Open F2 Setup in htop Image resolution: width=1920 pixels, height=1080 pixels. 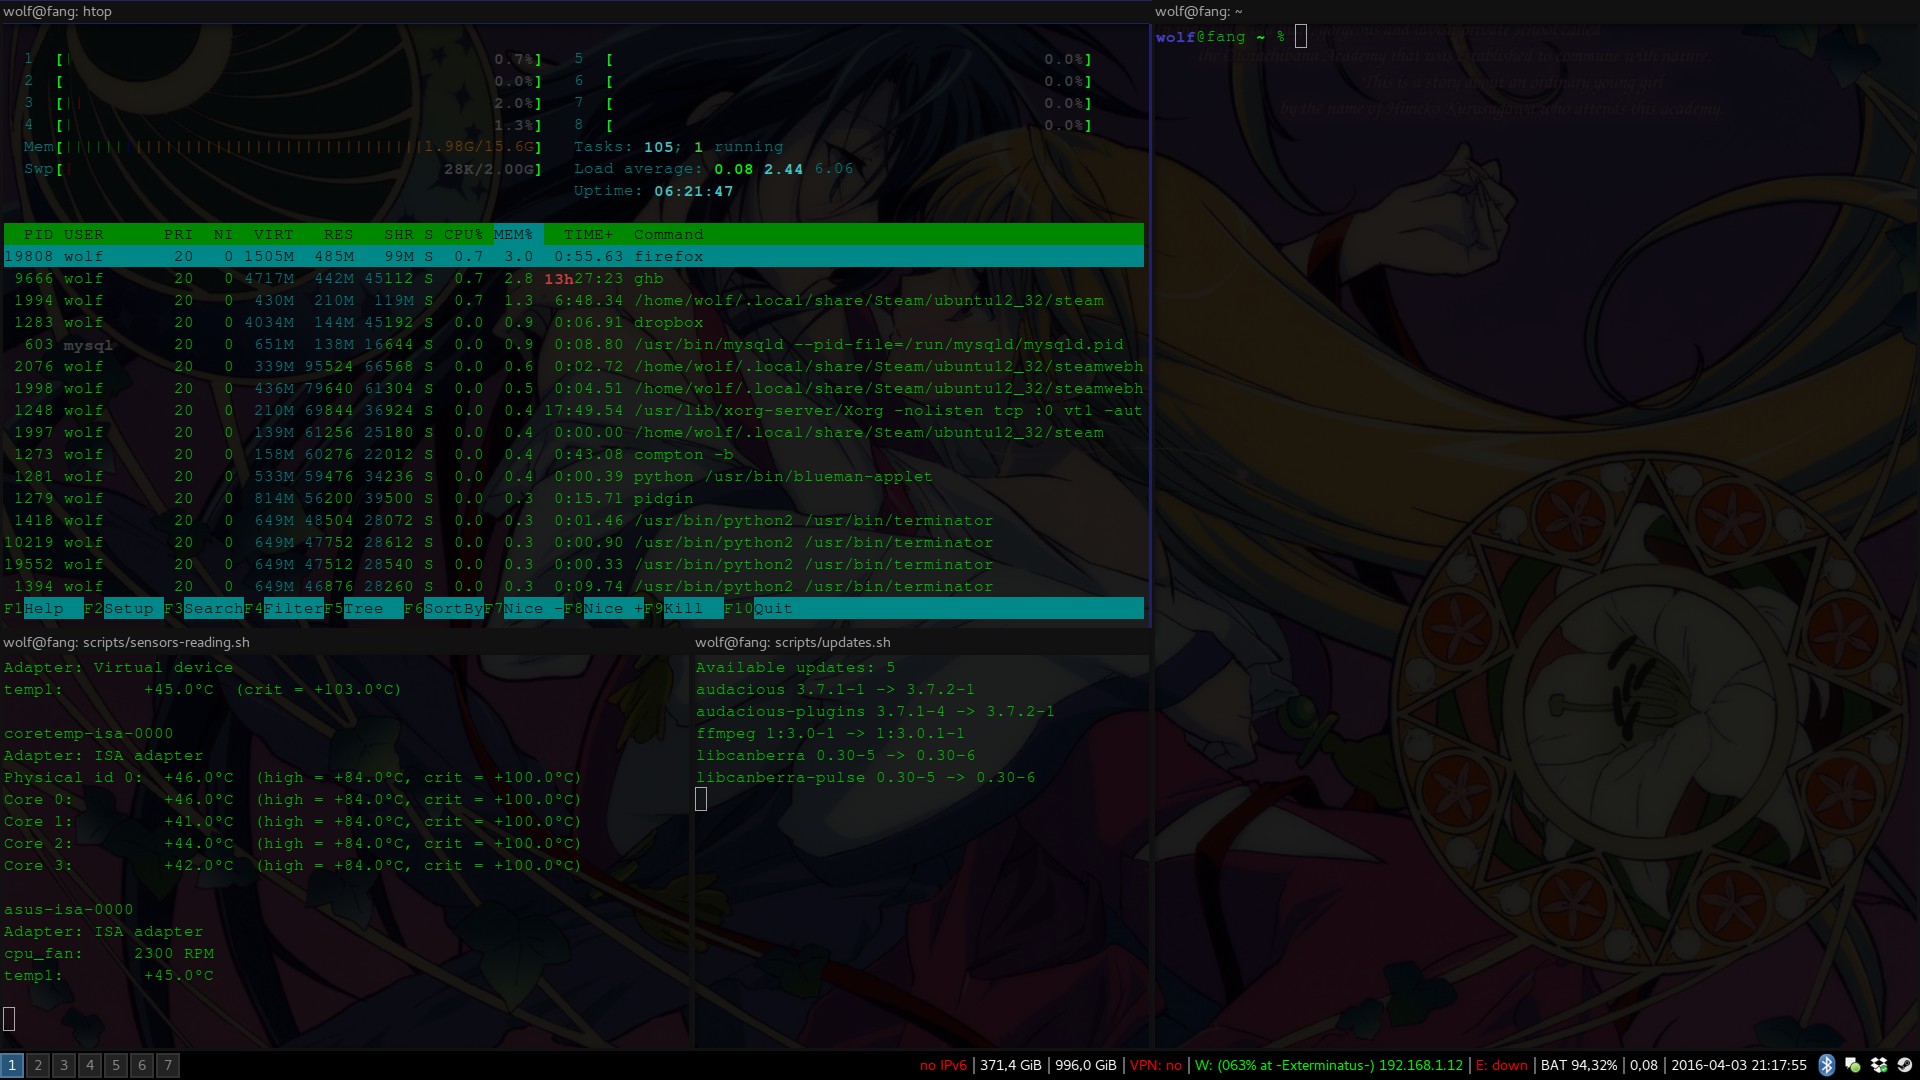pos(123,608)
